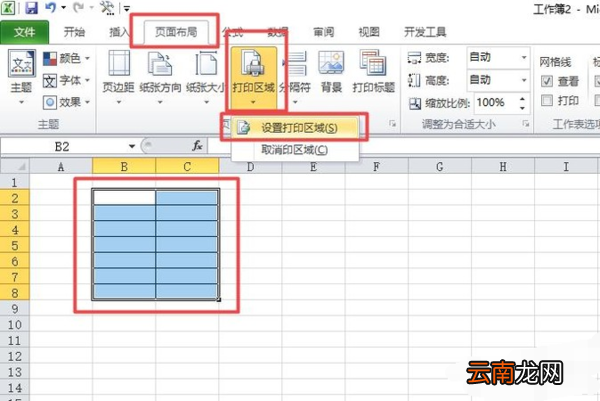Increase scale with the up stepper arrow

523,99
